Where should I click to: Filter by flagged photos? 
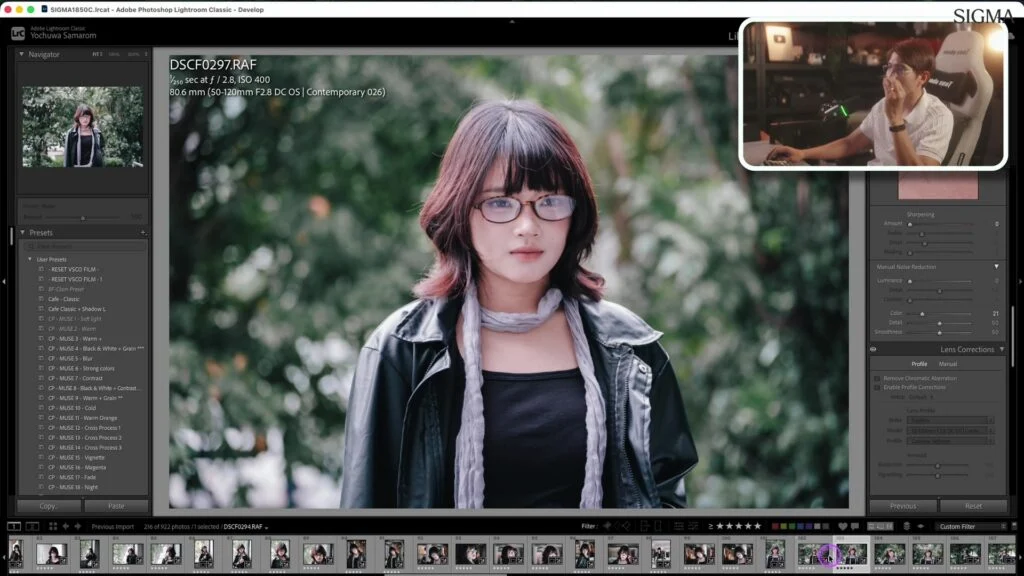[x=607, y=526]
